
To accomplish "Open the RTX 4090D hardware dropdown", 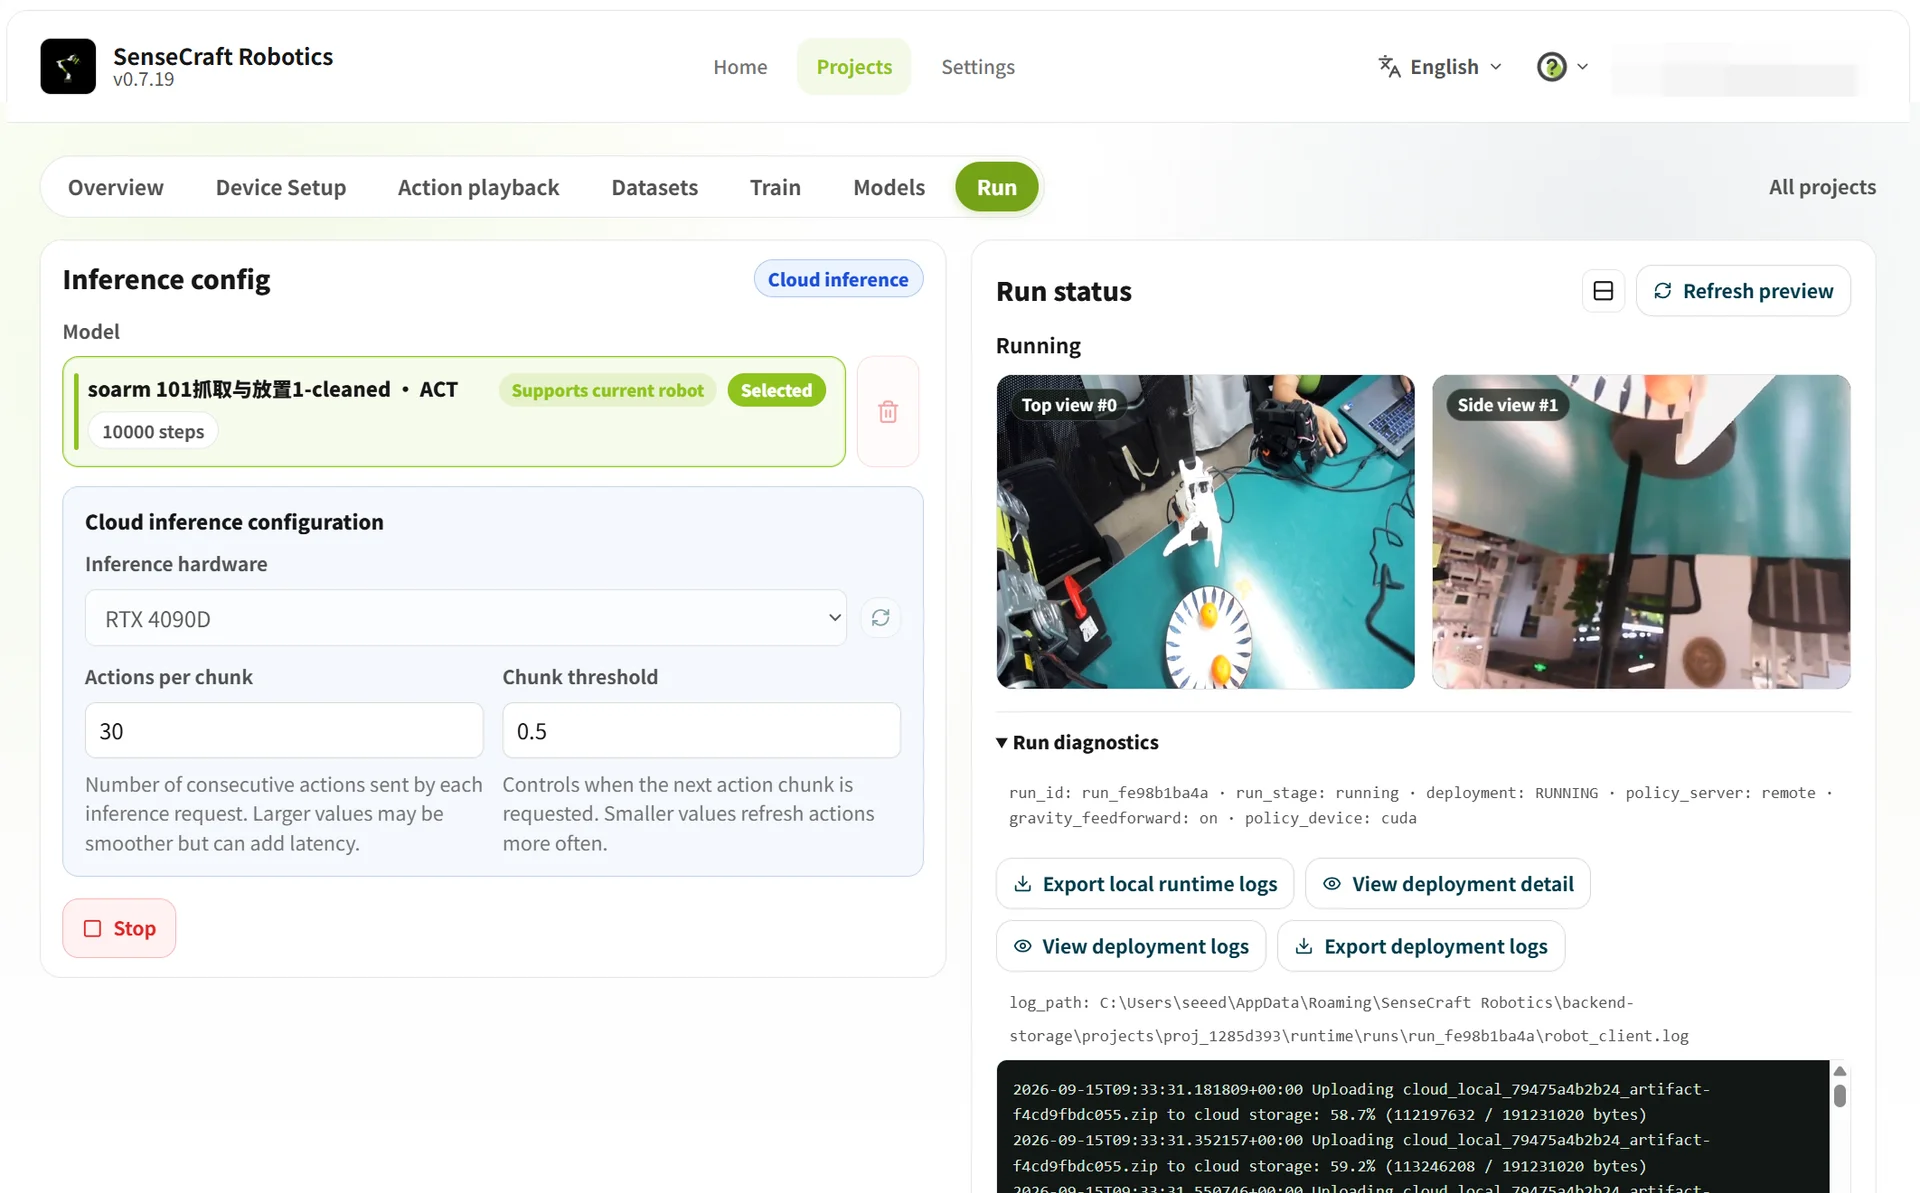I will [466, 618].
